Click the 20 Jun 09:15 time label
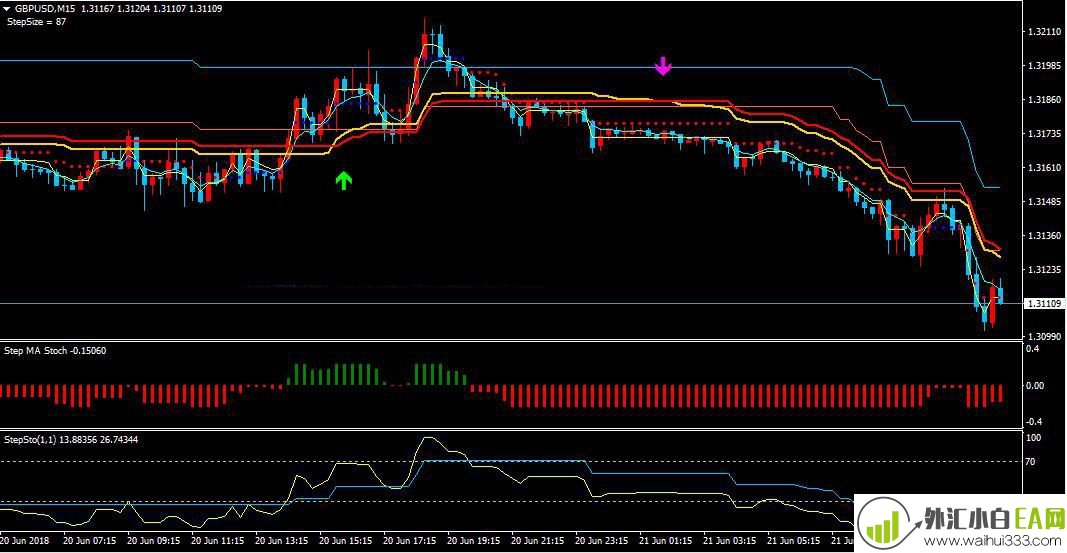The height and width of the screenshot is (553, 1067). coord(153,541)
